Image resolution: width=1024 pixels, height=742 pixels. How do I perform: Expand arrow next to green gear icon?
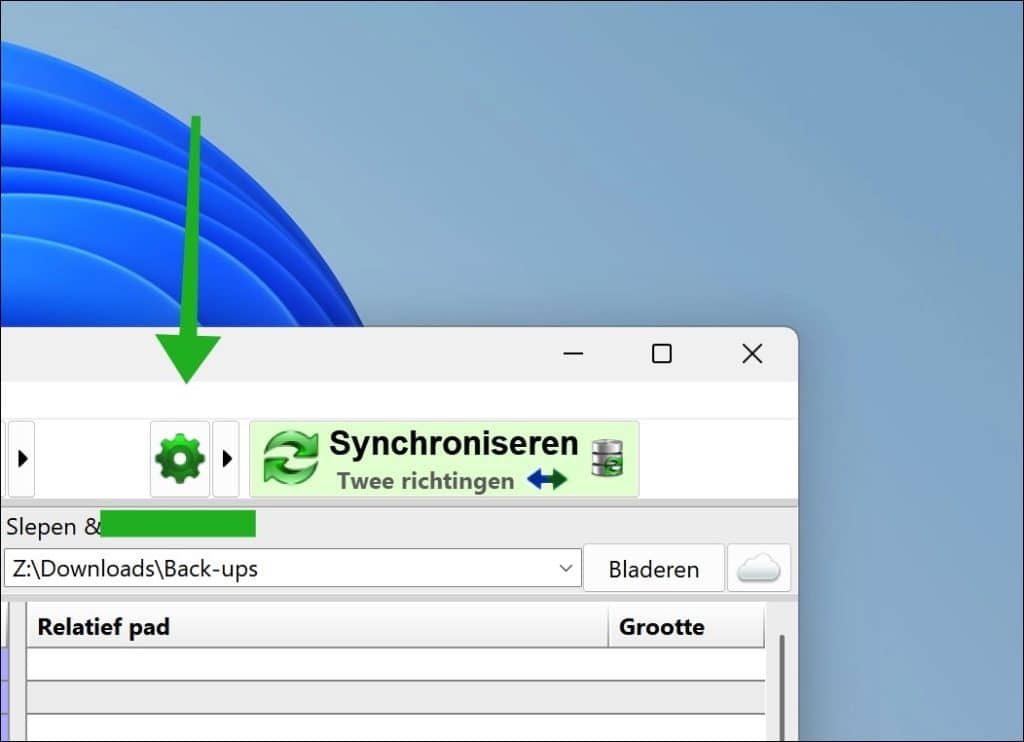[227, 459]
